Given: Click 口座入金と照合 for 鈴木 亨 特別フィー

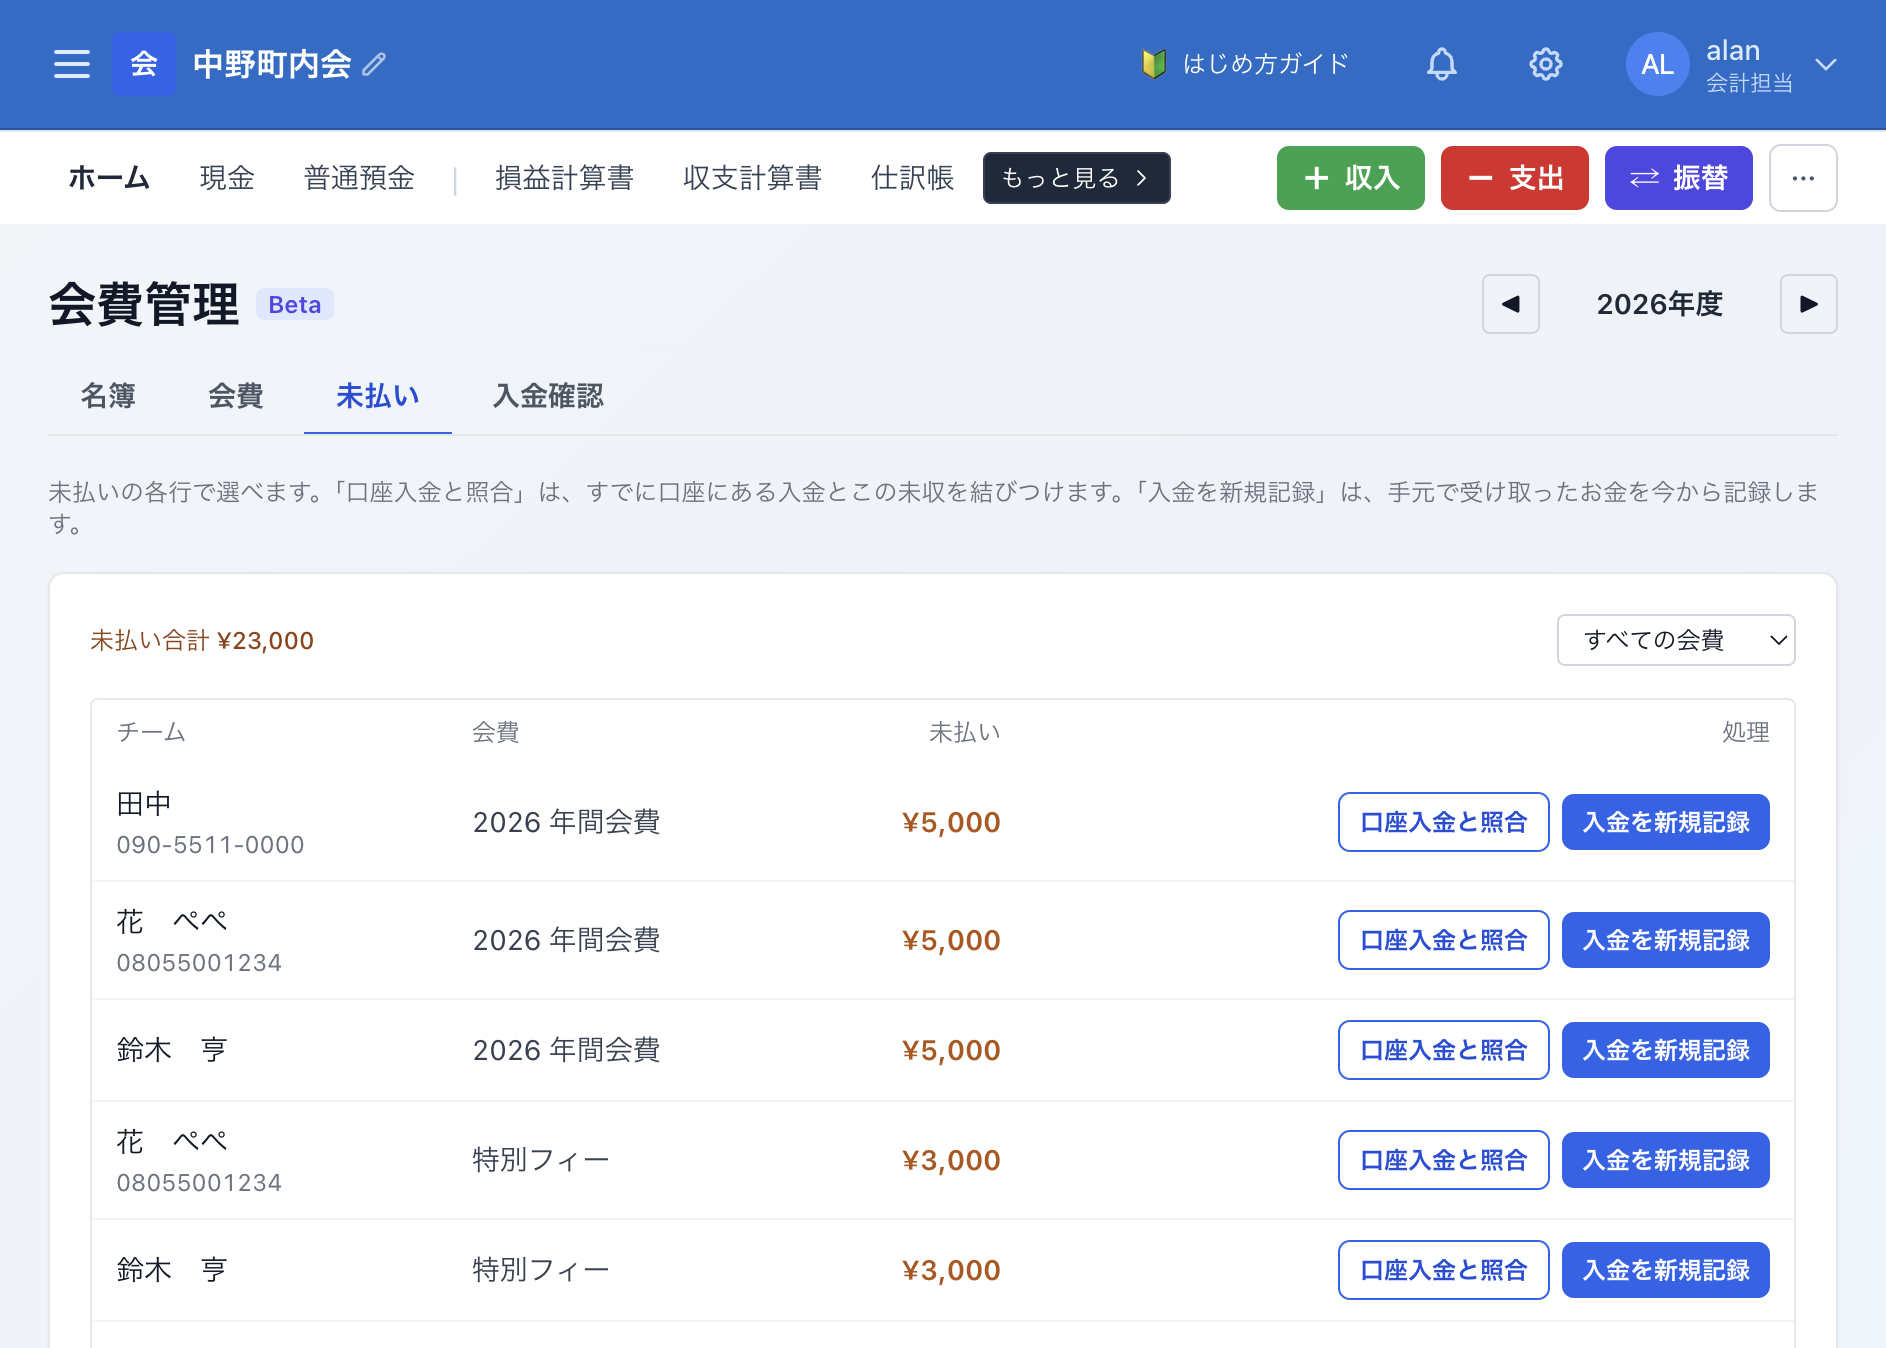Looking at the screenshot, I should (x=1443, y=1270).
